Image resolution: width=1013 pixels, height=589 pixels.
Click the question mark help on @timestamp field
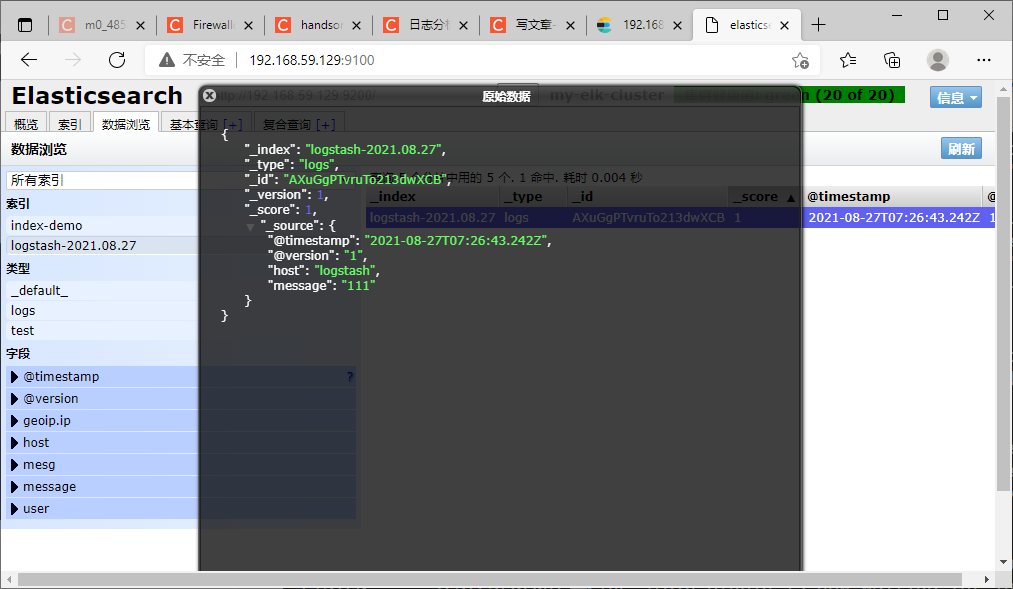coord(350,377)
